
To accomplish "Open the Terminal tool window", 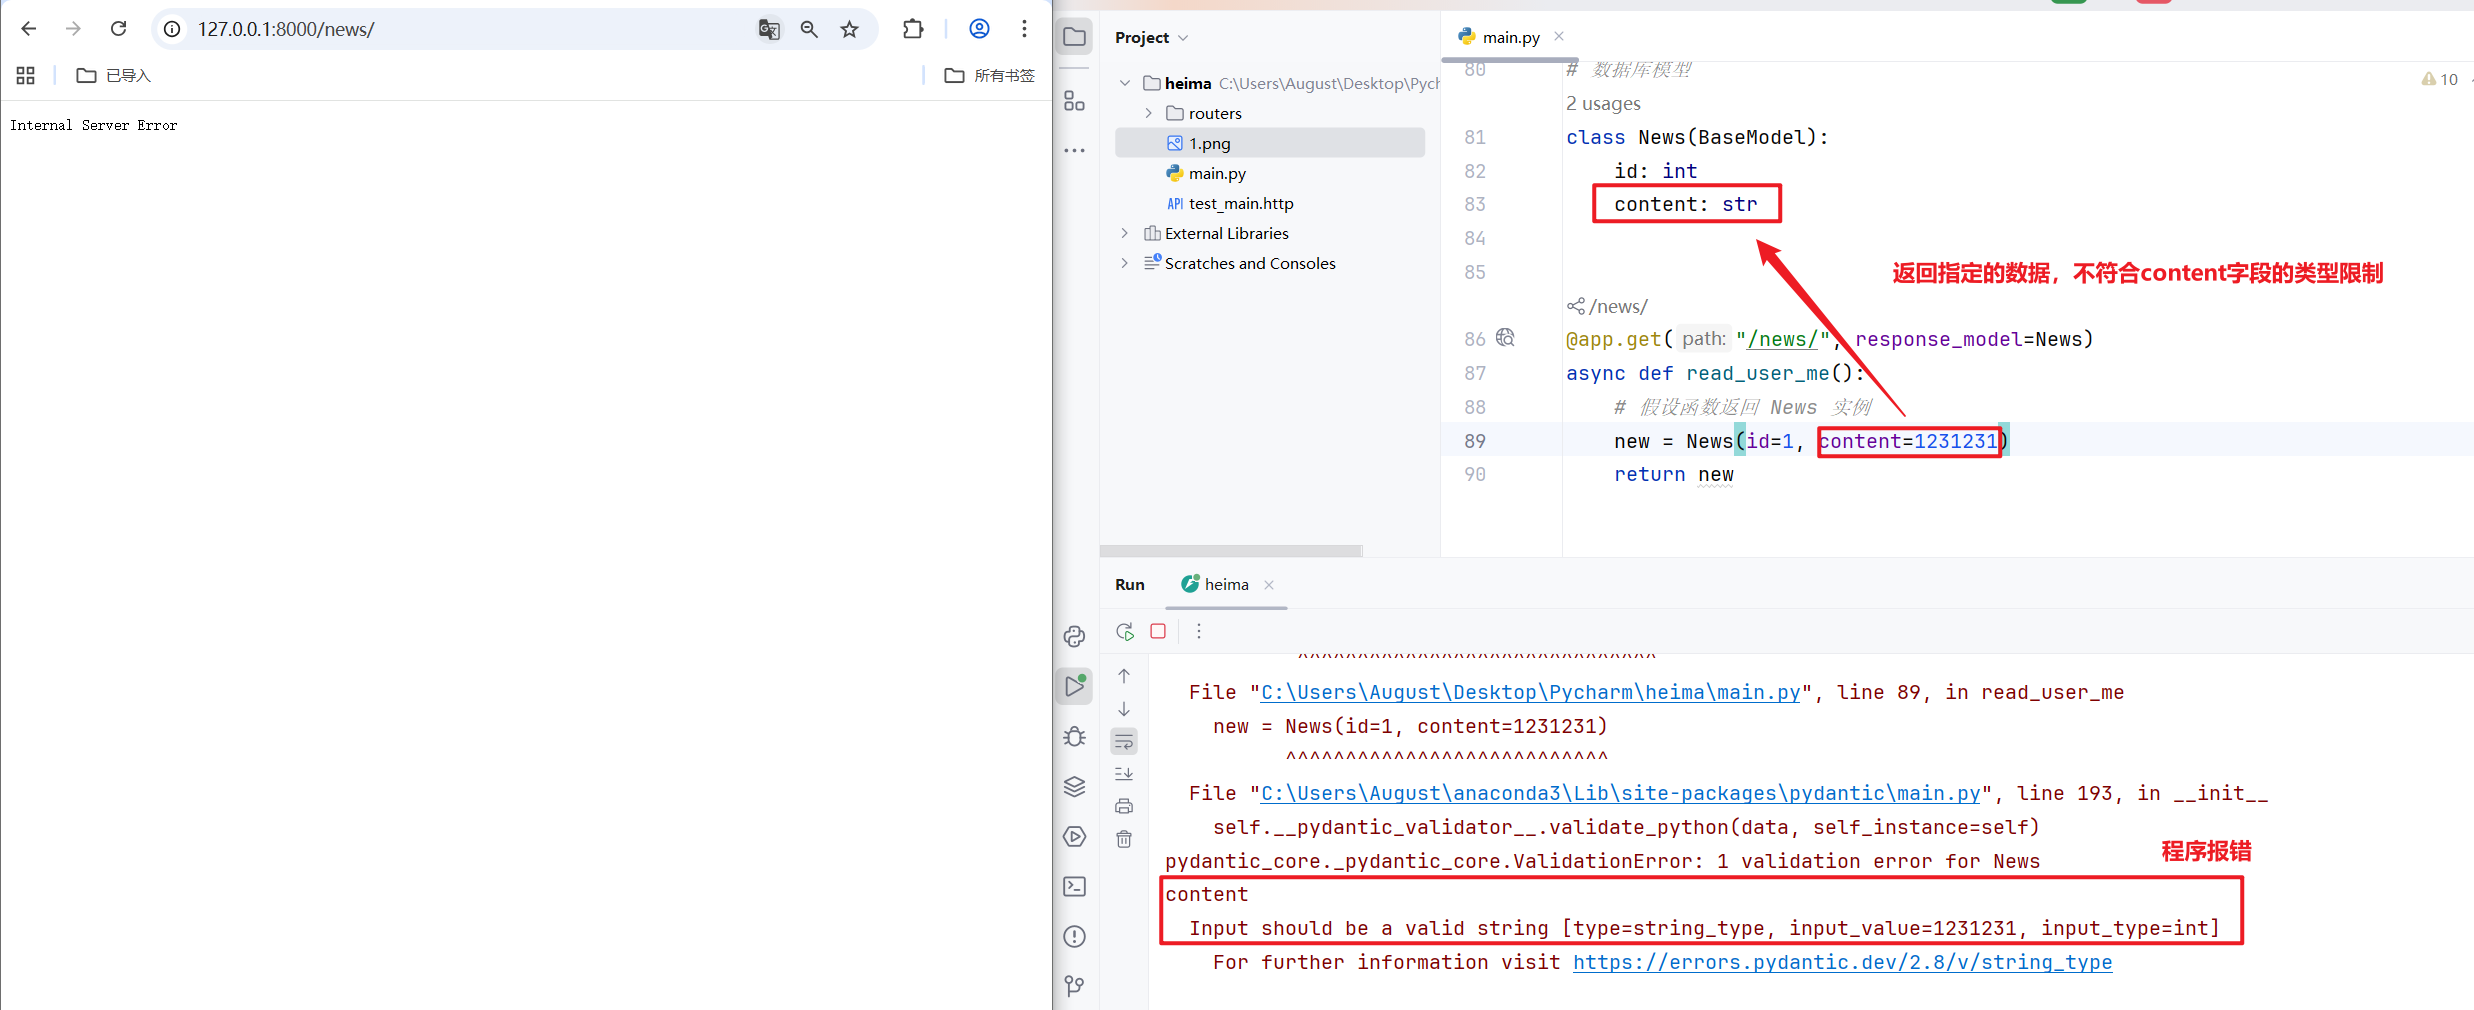I will coord(1075,886).
